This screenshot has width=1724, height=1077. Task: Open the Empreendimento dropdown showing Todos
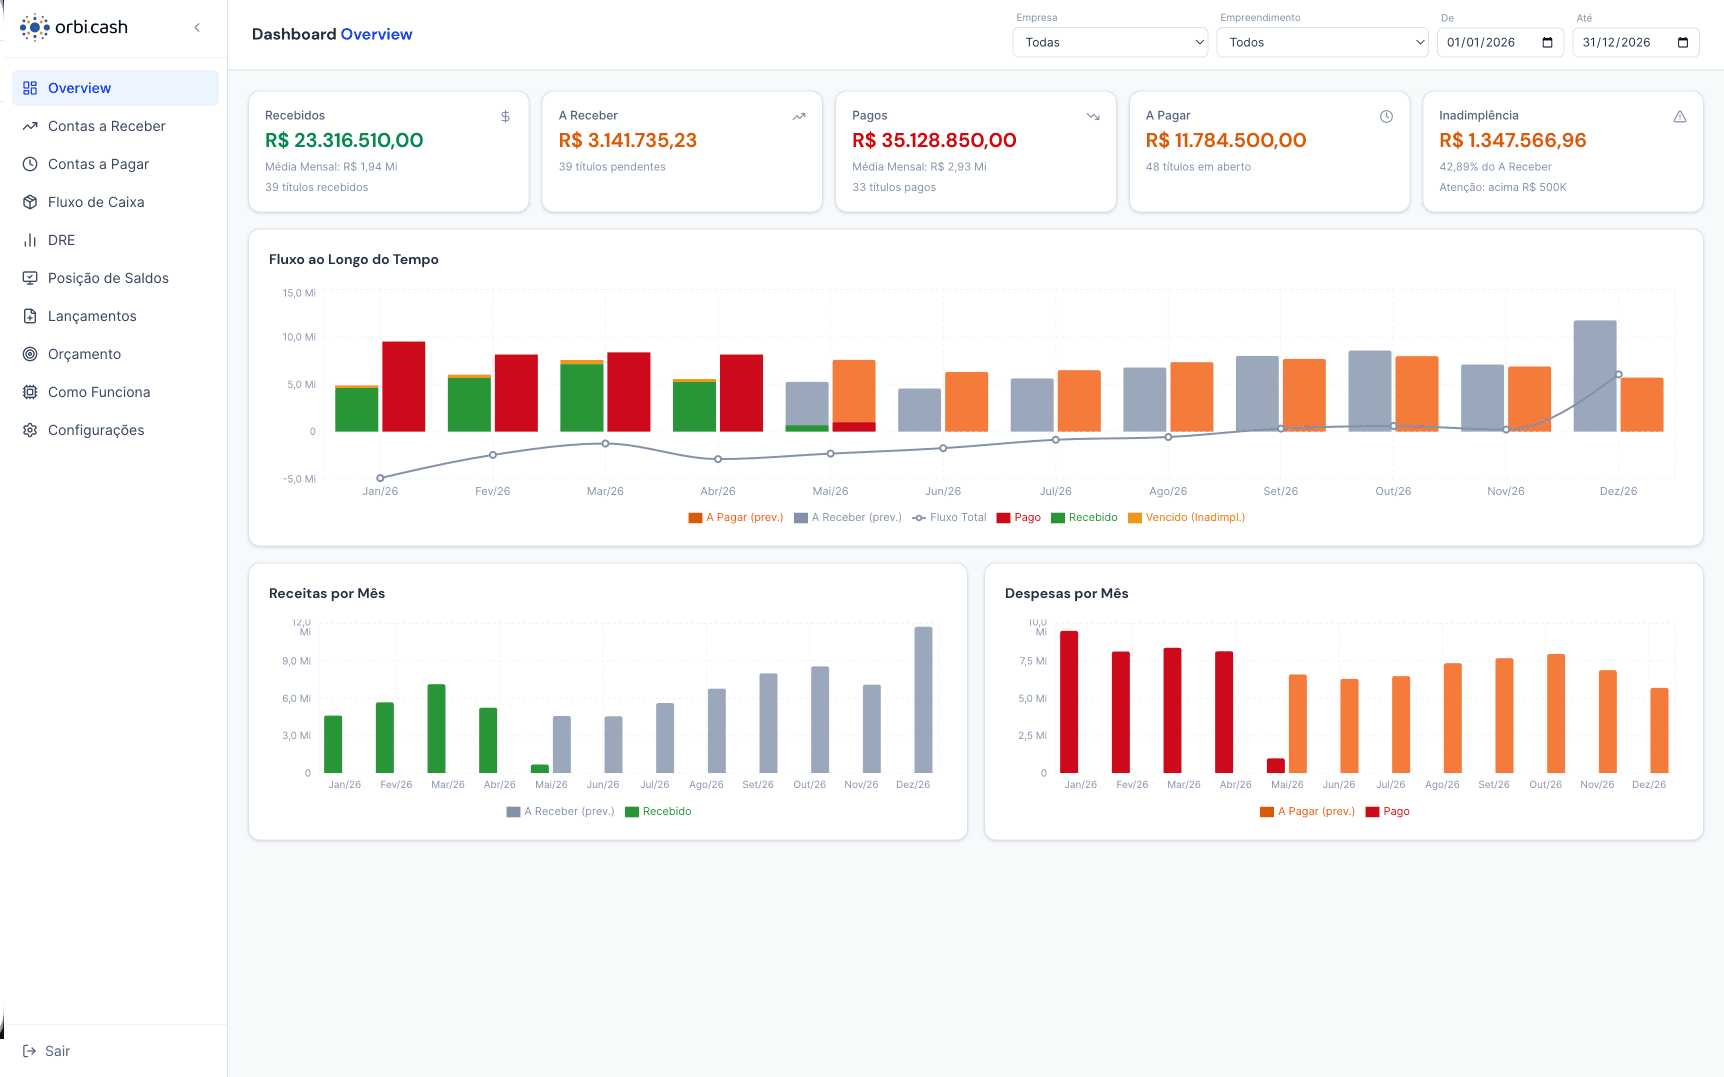pyautogui.click(x=1322, y=42)
